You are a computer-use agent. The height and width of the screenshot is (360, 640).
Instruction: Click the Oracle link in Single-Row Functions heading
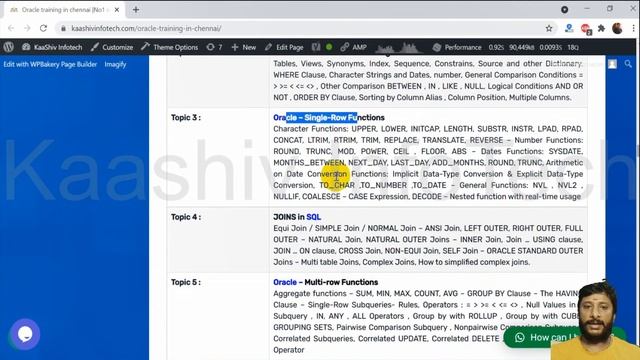click(285, 118)
